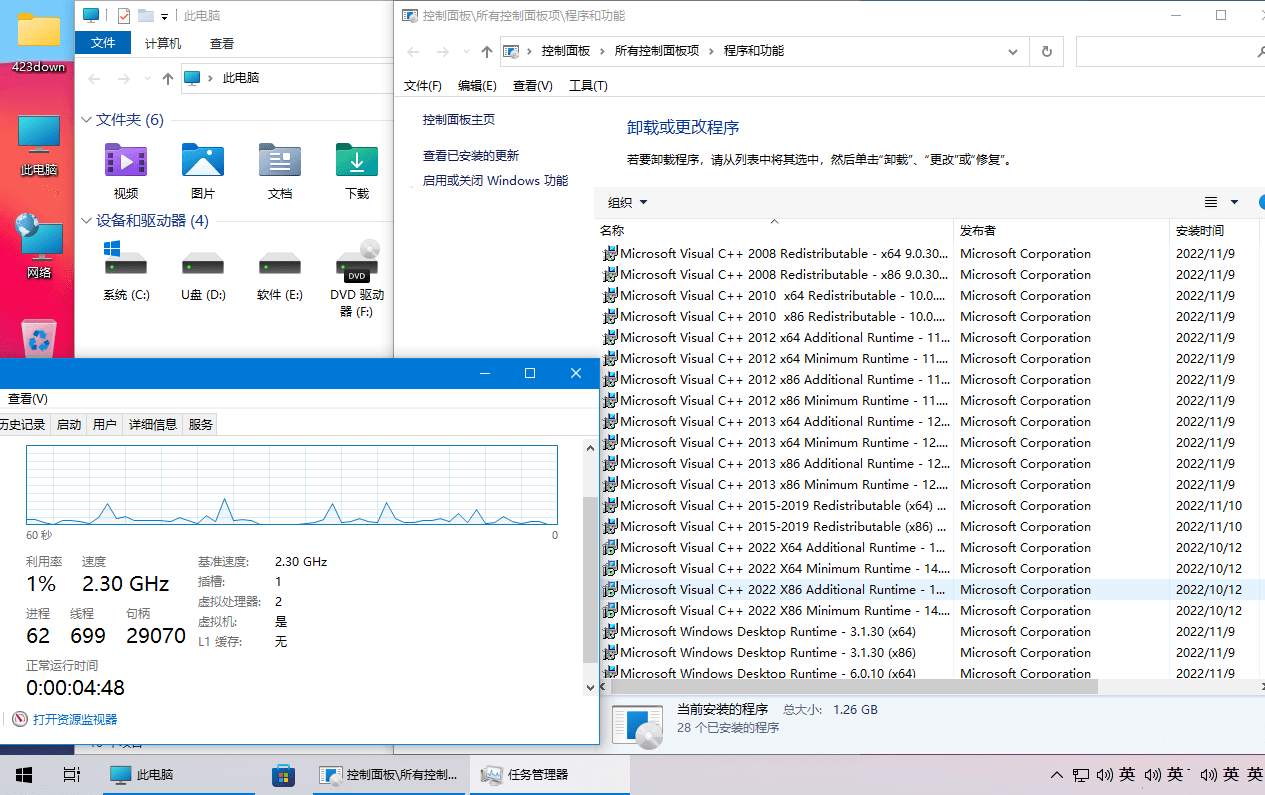Click the 打开资源监视器 link
The height and width of the screenshot is (795, 1265).
tap(75, 719)
